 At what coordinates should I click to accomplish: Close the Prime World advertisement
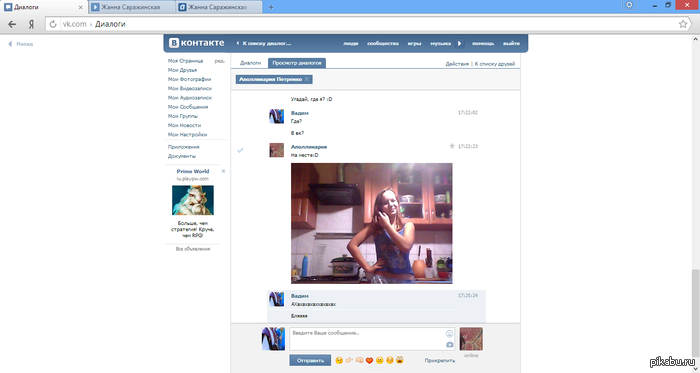(x=224, y=171)
